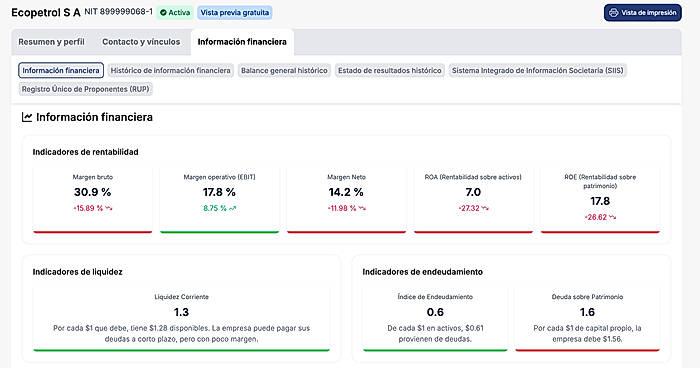The width and height of the screenshot is (700, 368).
Task: Click the ROA (Rentabilidad sobre activos) label
Action: point(473,177)
